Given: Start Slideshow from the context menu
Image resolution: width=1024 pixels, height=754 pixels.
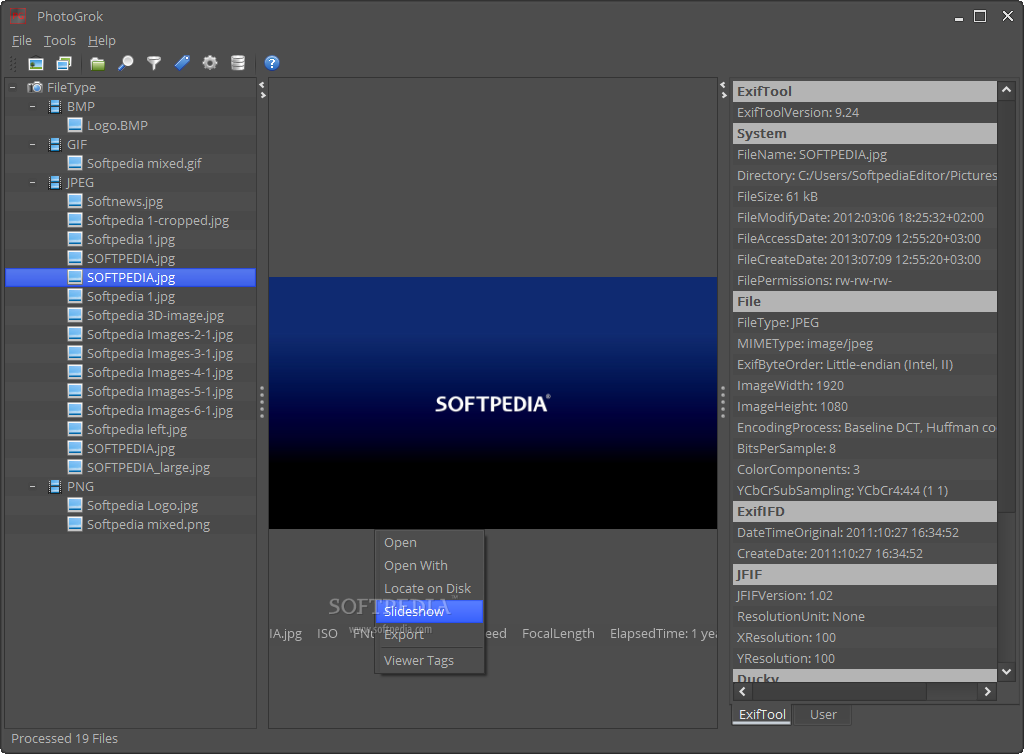Looking at the screenshot, I should pyautogui.click(x=429, y=612).
